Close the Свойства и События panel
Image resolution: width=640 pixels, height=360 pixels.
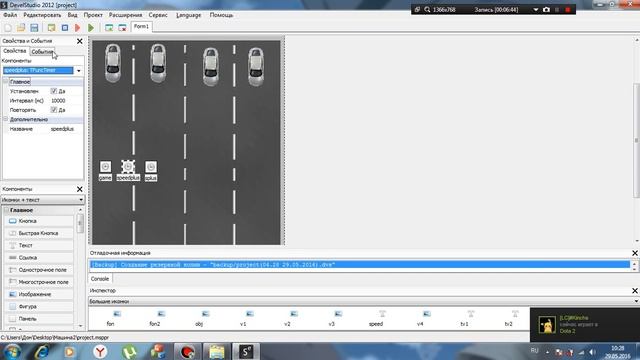[x=80, y=41]
